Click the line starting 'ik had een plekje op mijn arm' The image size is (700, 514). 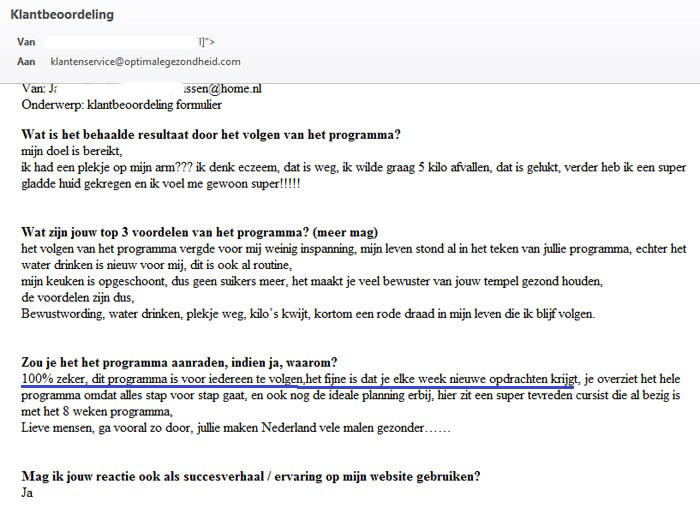pyautogui.click(x=354, y=167)
